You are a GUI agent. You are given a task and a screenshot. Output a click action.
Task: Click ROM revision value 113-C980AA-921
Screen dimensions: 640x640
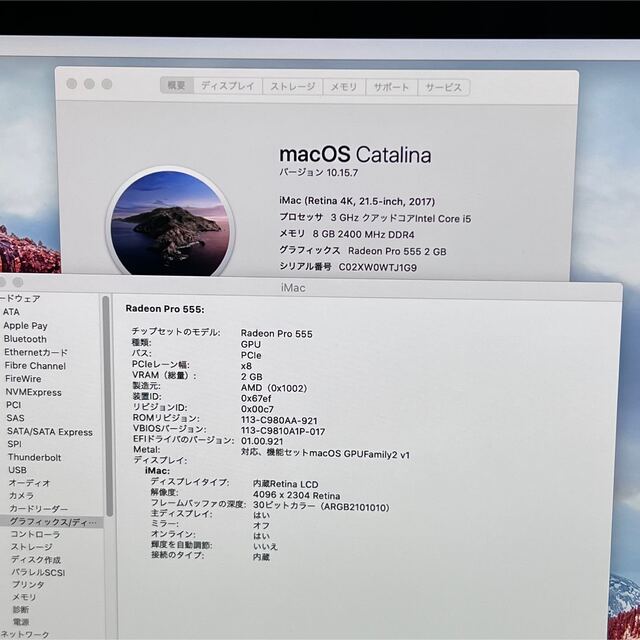point(279,420)
